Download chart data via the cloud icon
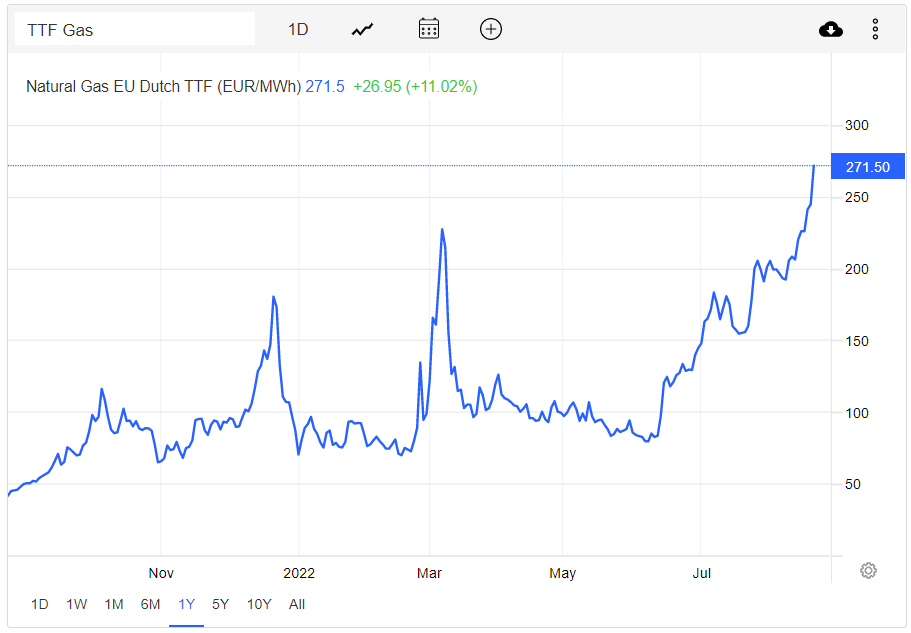This screenshot has width=911, height=633. 831,29
